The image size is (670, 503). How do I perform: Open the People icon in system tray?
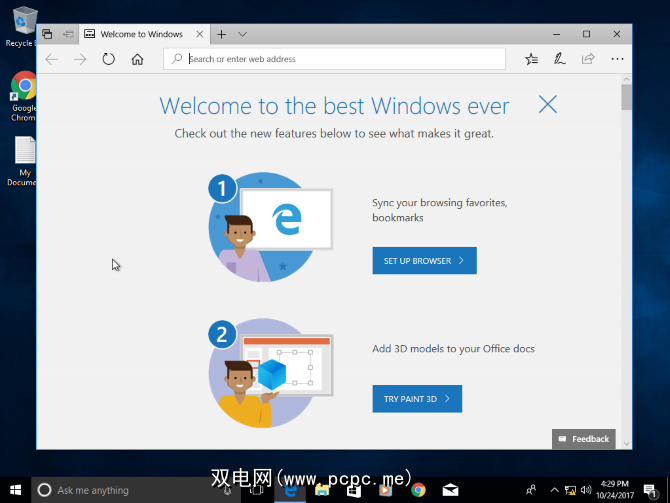(x=531, y=490)
